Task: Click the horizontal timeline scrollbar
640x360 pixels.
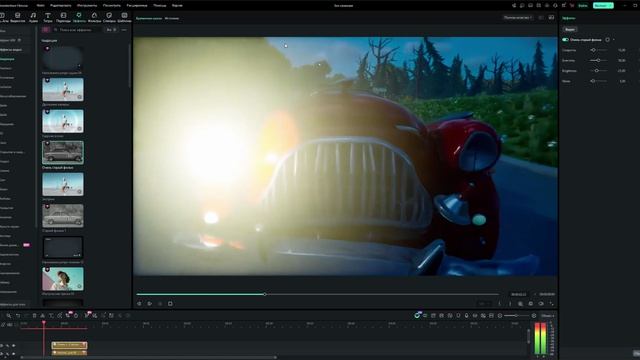Action: [x=149, y=357]
